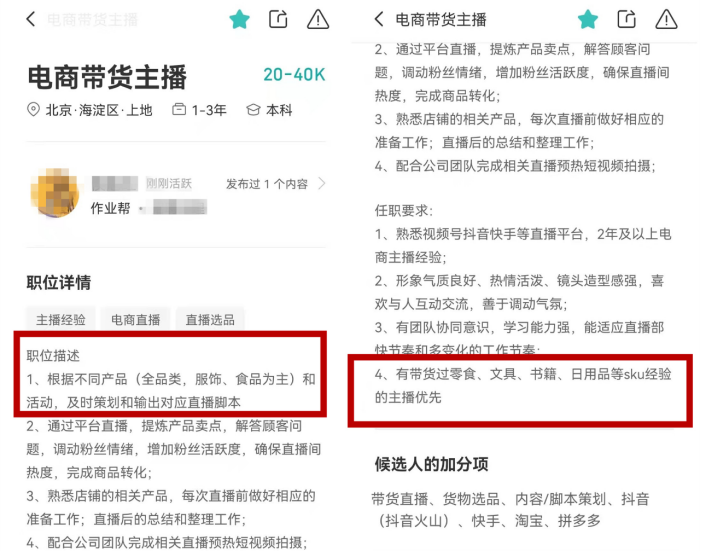Tap the location pin icon near 北京

(33, 110)
